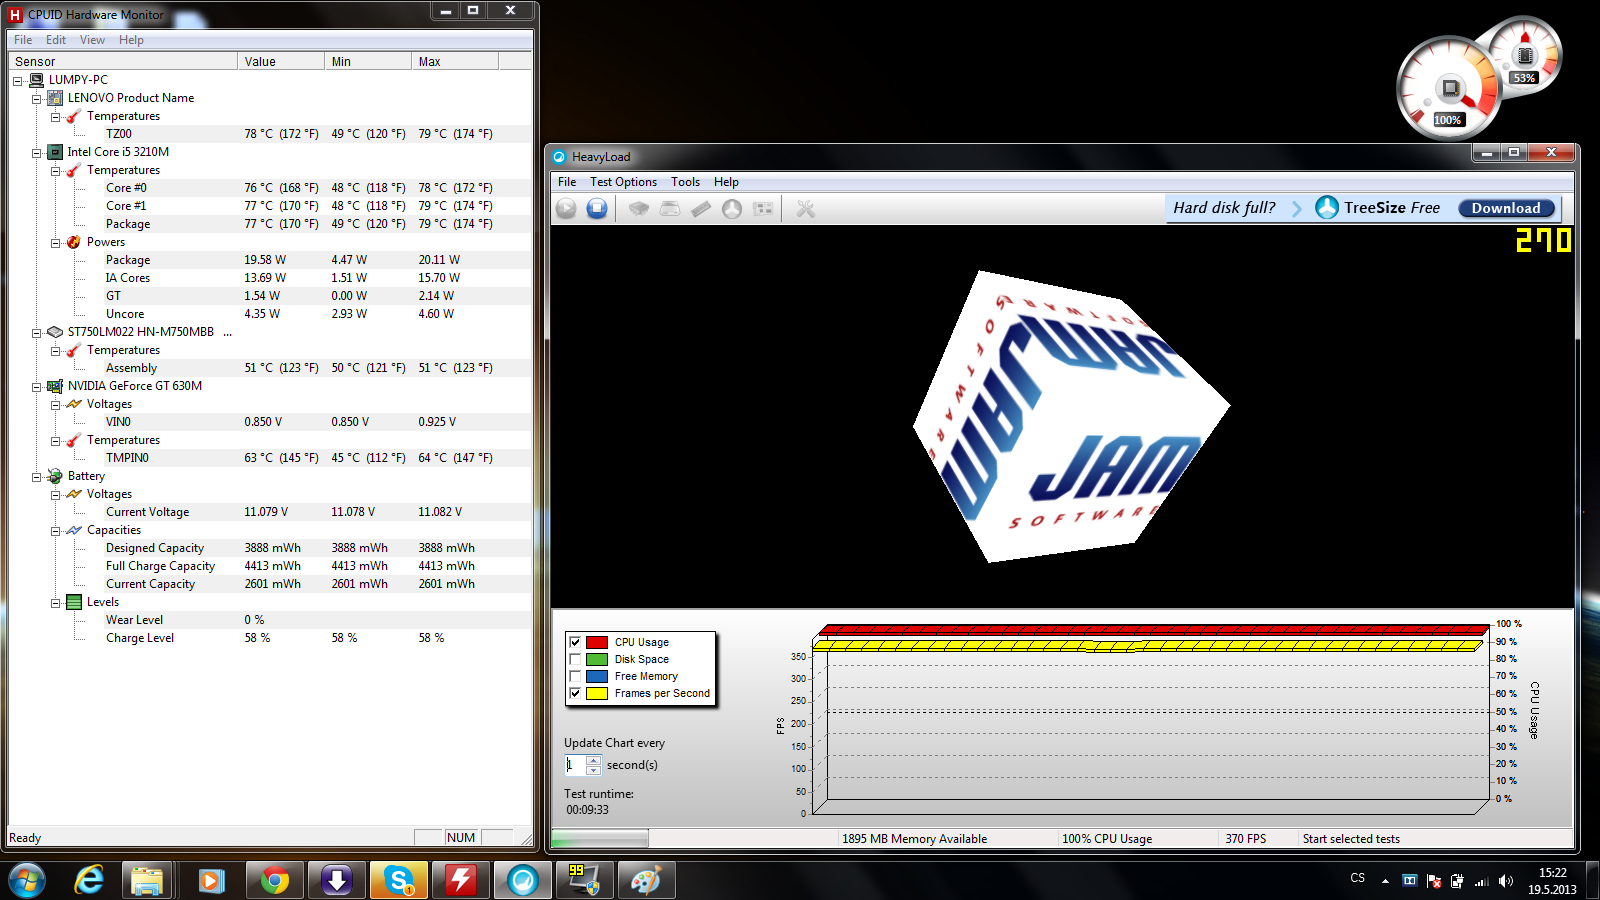Stop the running HeavyLoad test
Viewport: 1600px width, 900px height.
click(x=597, y=208)
